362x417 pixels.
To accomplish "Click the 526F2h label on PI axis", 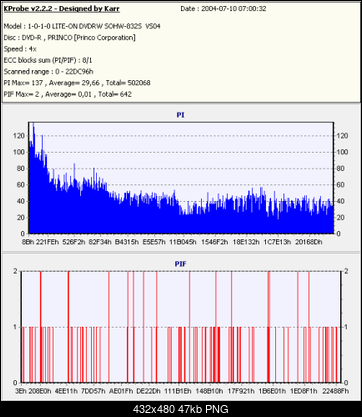I will tap(74, 242).
